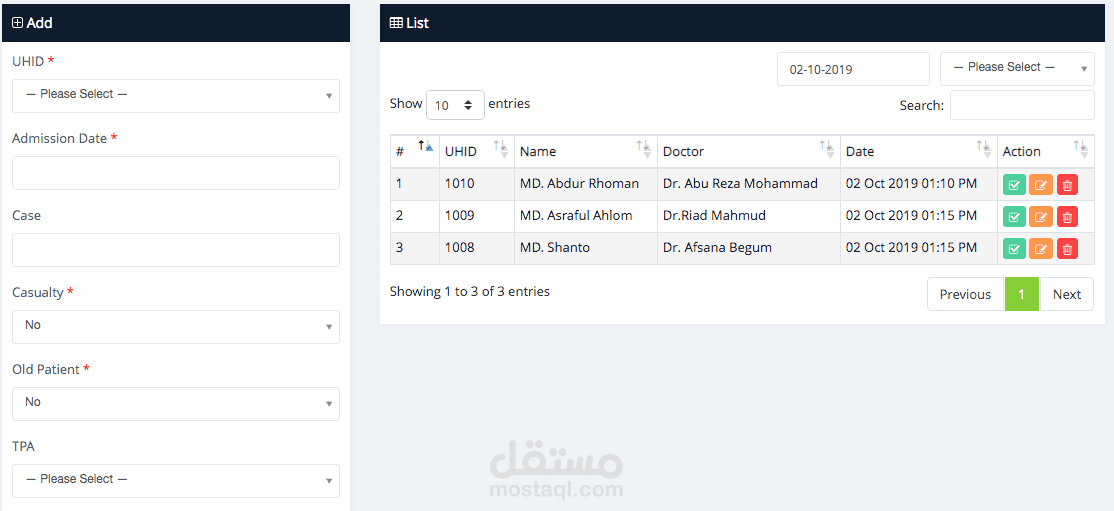This screenshot has width=1114, height=511.
Task: Focus the table Search box
Action: coord(1021,105)
